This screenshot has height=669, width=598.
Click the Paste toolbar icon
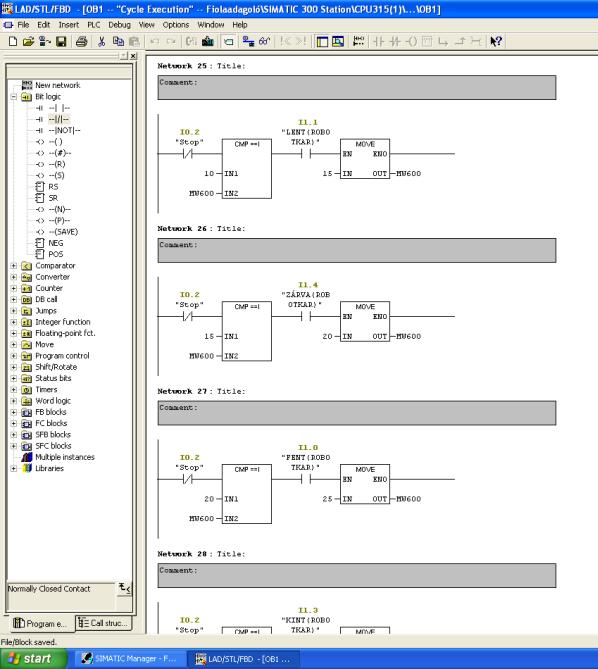(x=134, y=41)
